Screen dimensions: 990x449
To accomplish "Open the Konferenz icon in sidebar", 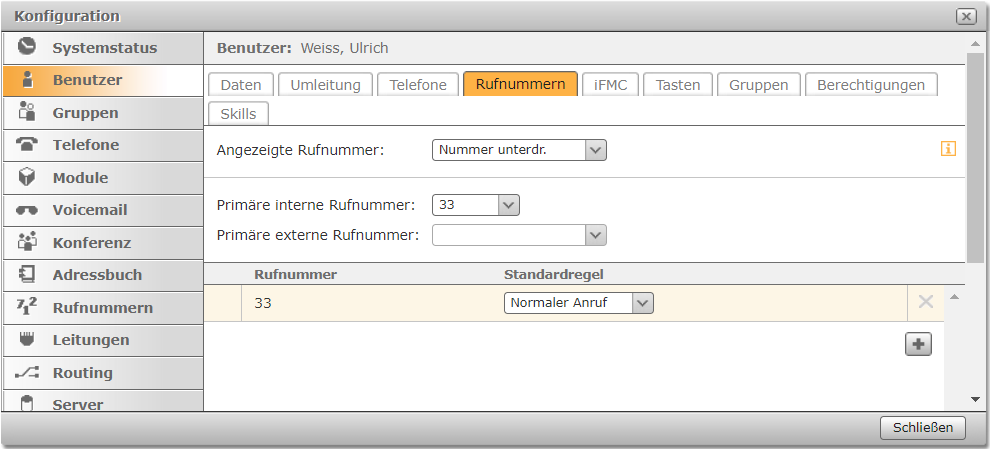I will [x=28, y=242].
